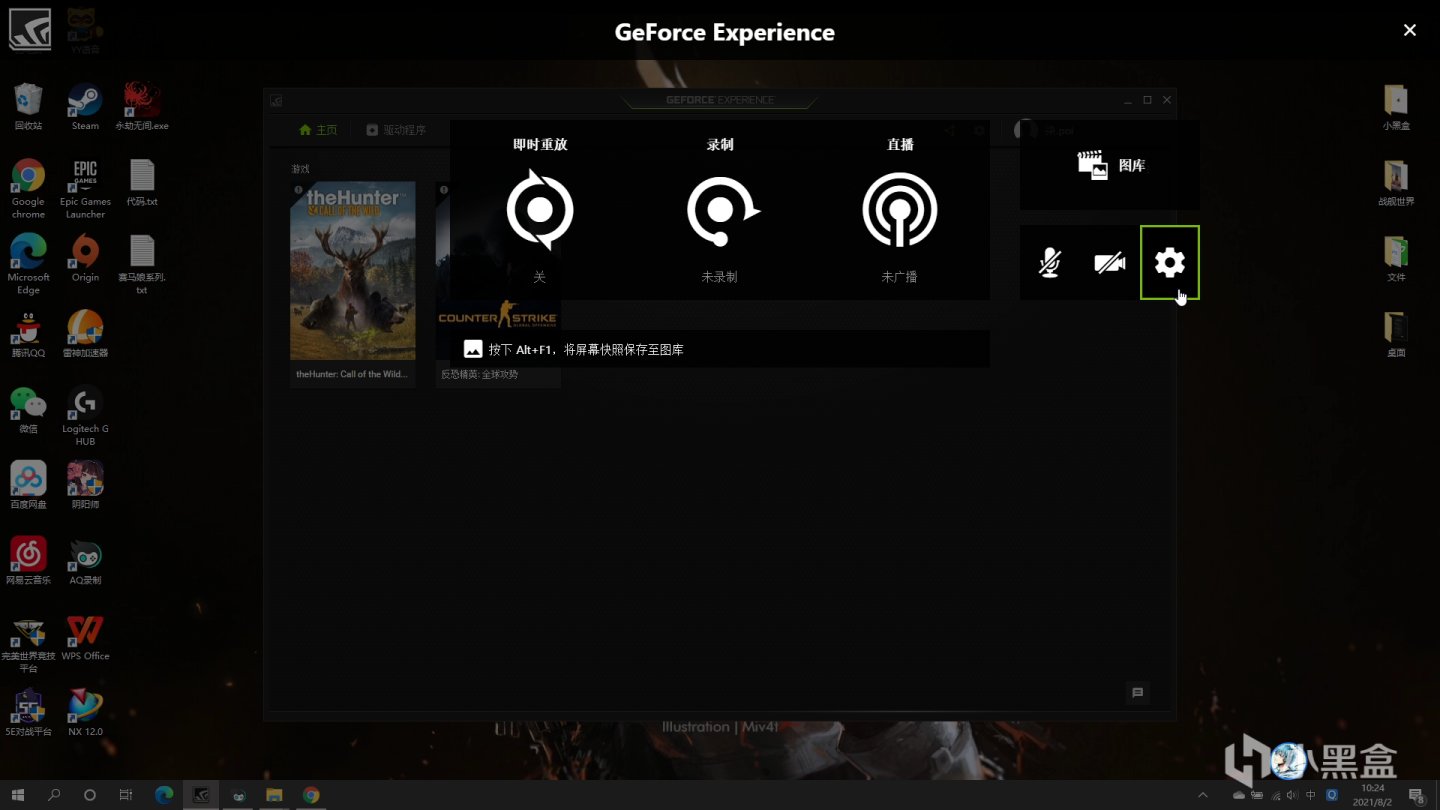Open Task View from the taskbar

(126, 795)
